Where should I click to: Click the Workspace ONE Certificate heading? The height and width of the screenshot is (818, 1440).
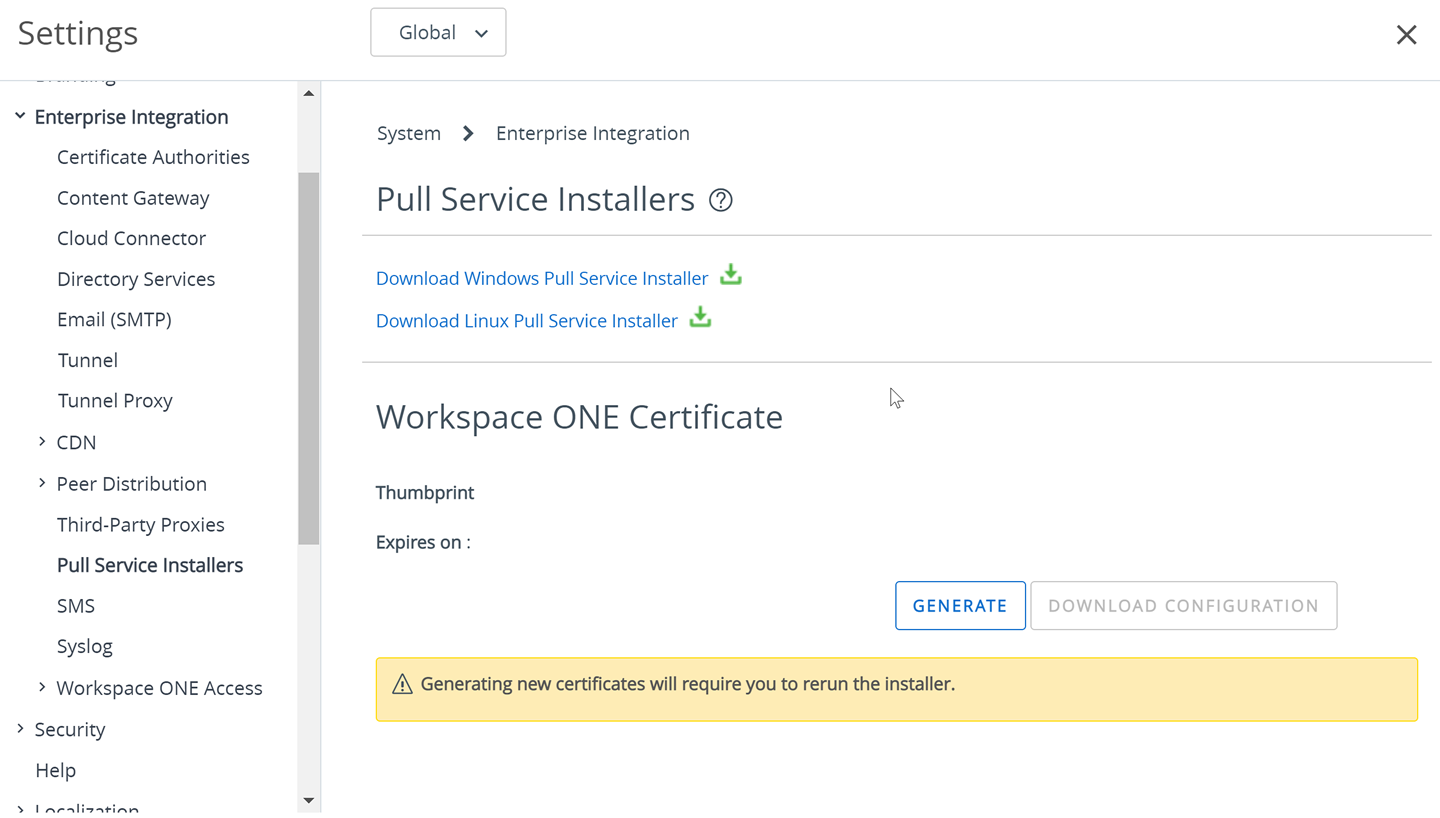pos(579,416)
